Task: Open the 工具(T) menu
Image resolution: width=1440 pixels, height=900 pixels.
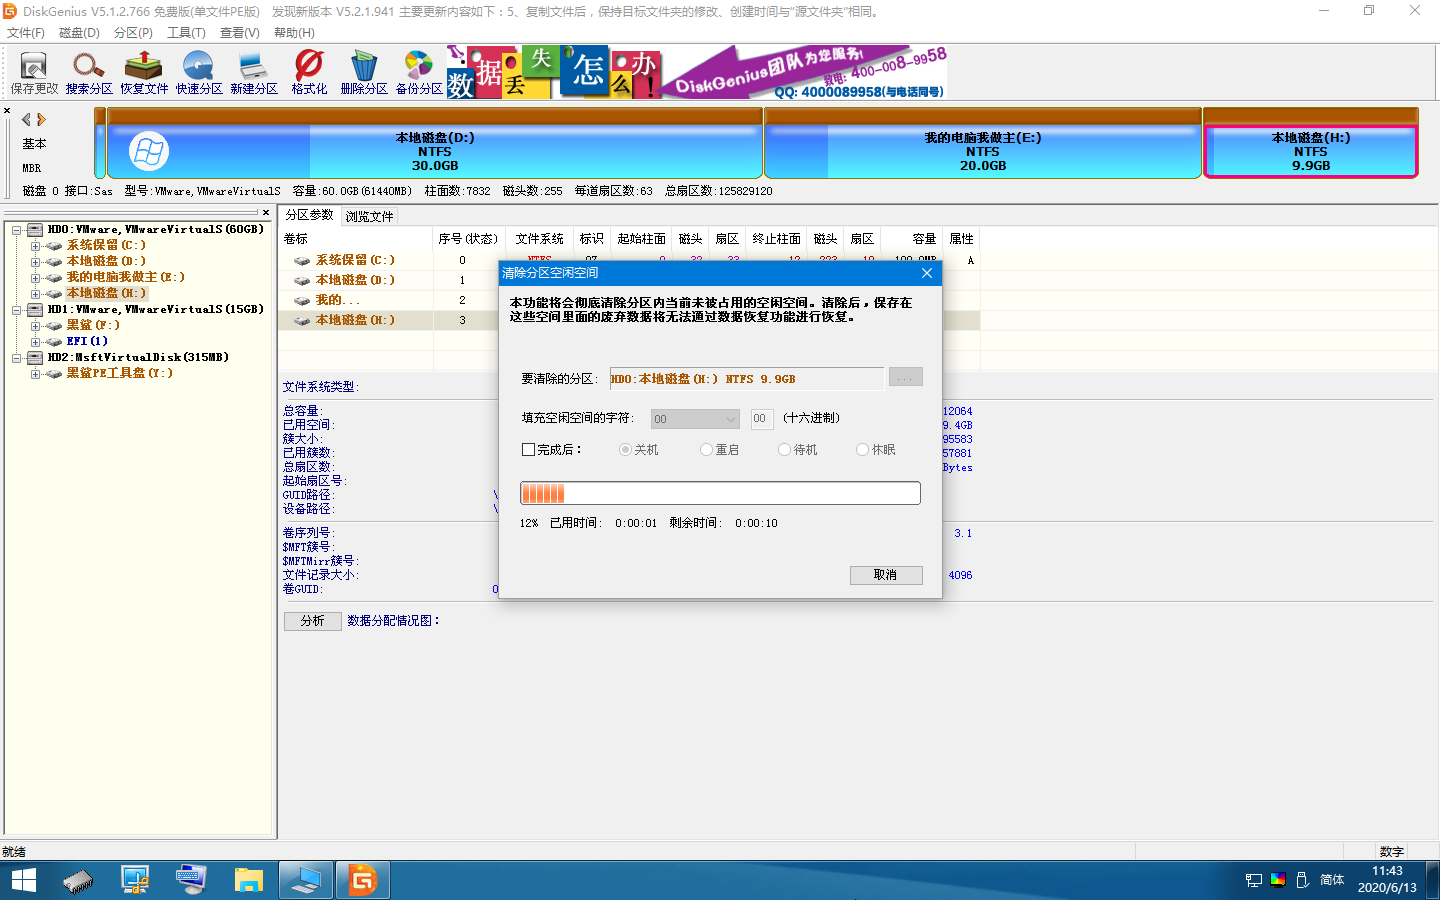Action: click(x=186, y=33)
